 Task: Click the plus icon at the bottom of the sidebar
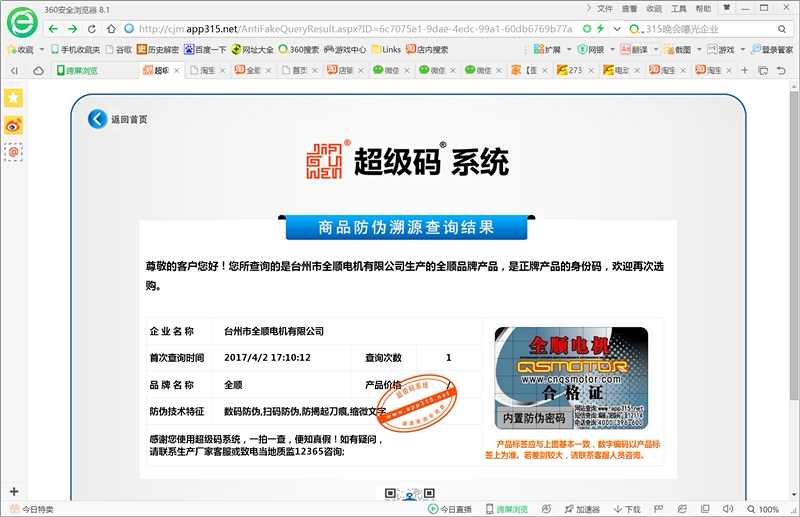[14, 491]
